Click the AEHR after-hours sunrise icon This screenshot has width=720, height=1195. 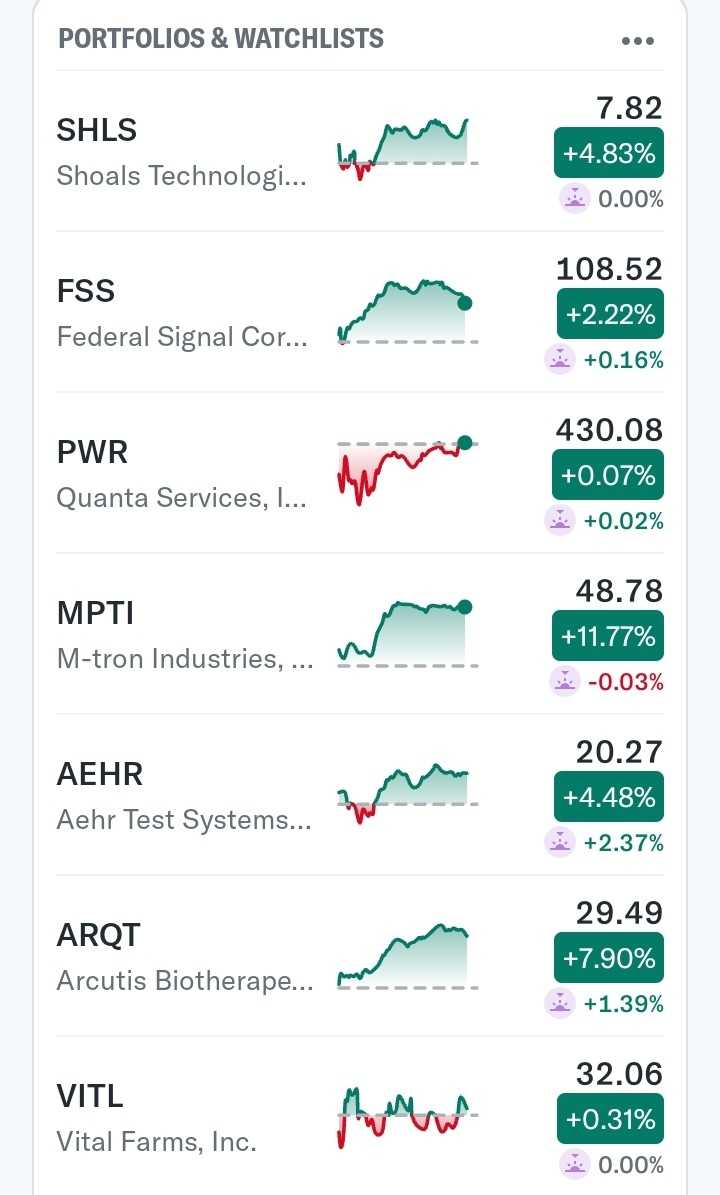560,842
